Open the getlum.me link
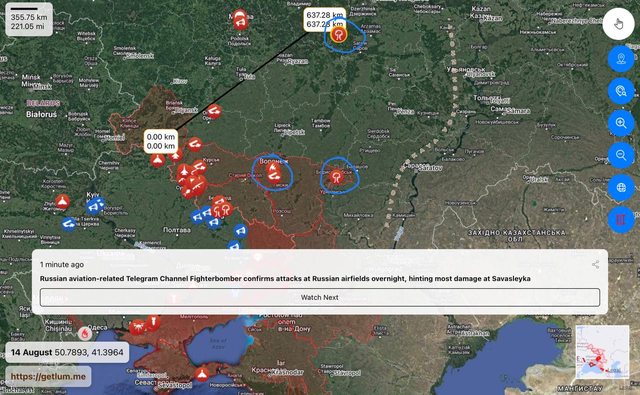 point(48,376)
